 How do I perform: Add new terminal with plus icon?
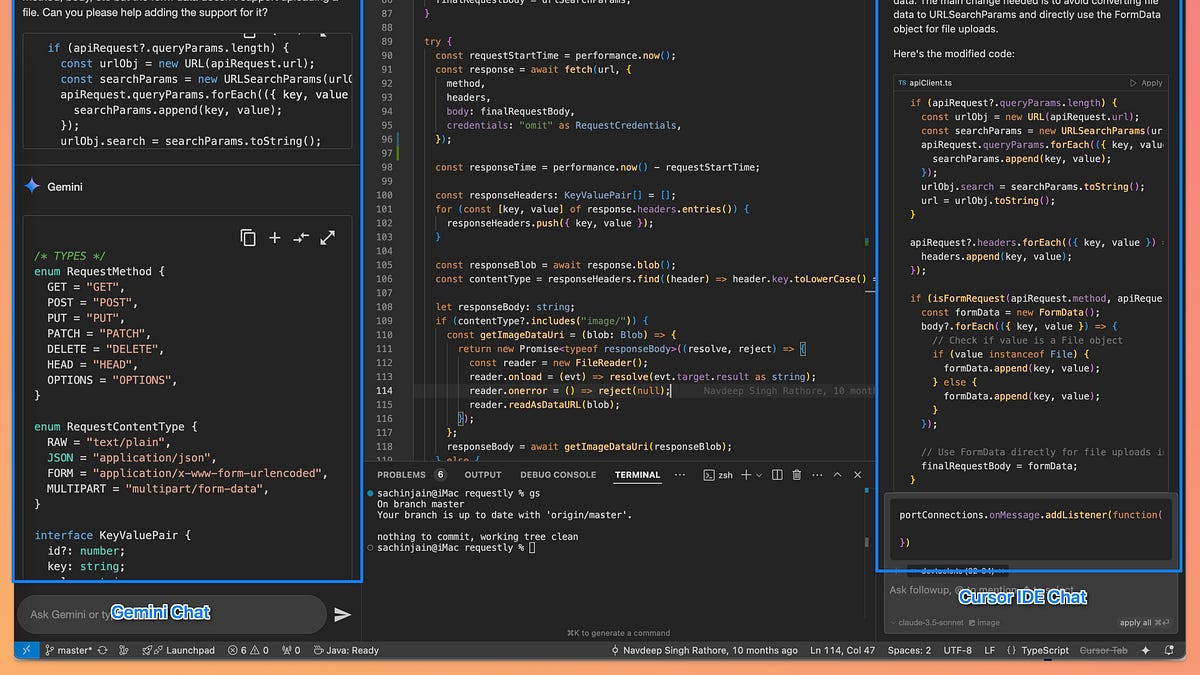point(746,475)
